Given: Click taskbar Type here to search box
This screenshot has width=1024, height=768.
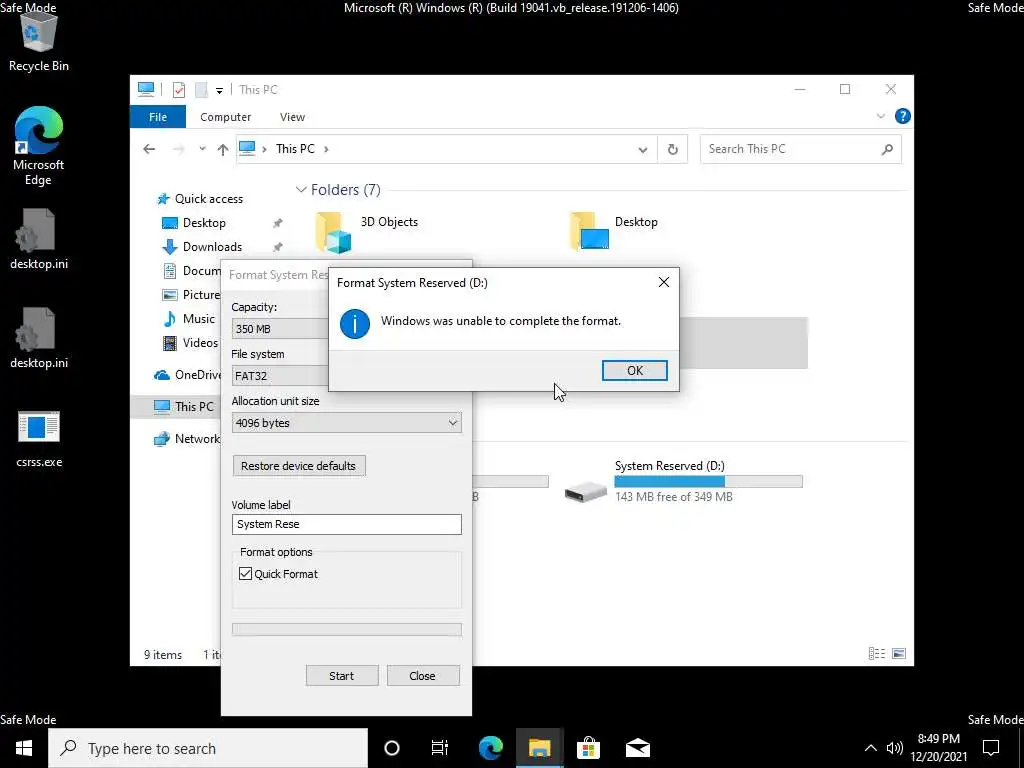Looking at the screenshot, I should [208, 748].
